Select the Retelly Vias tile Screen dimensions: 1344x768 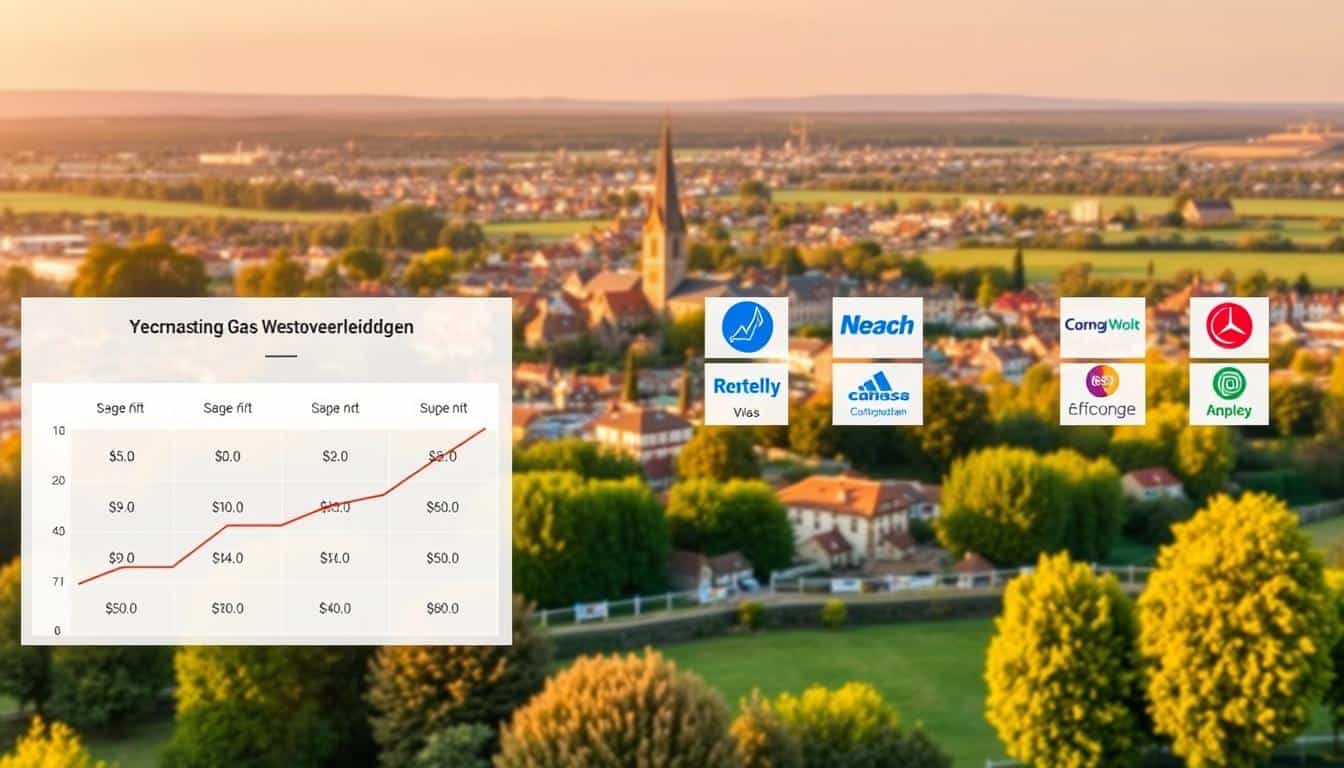[746, 393]
